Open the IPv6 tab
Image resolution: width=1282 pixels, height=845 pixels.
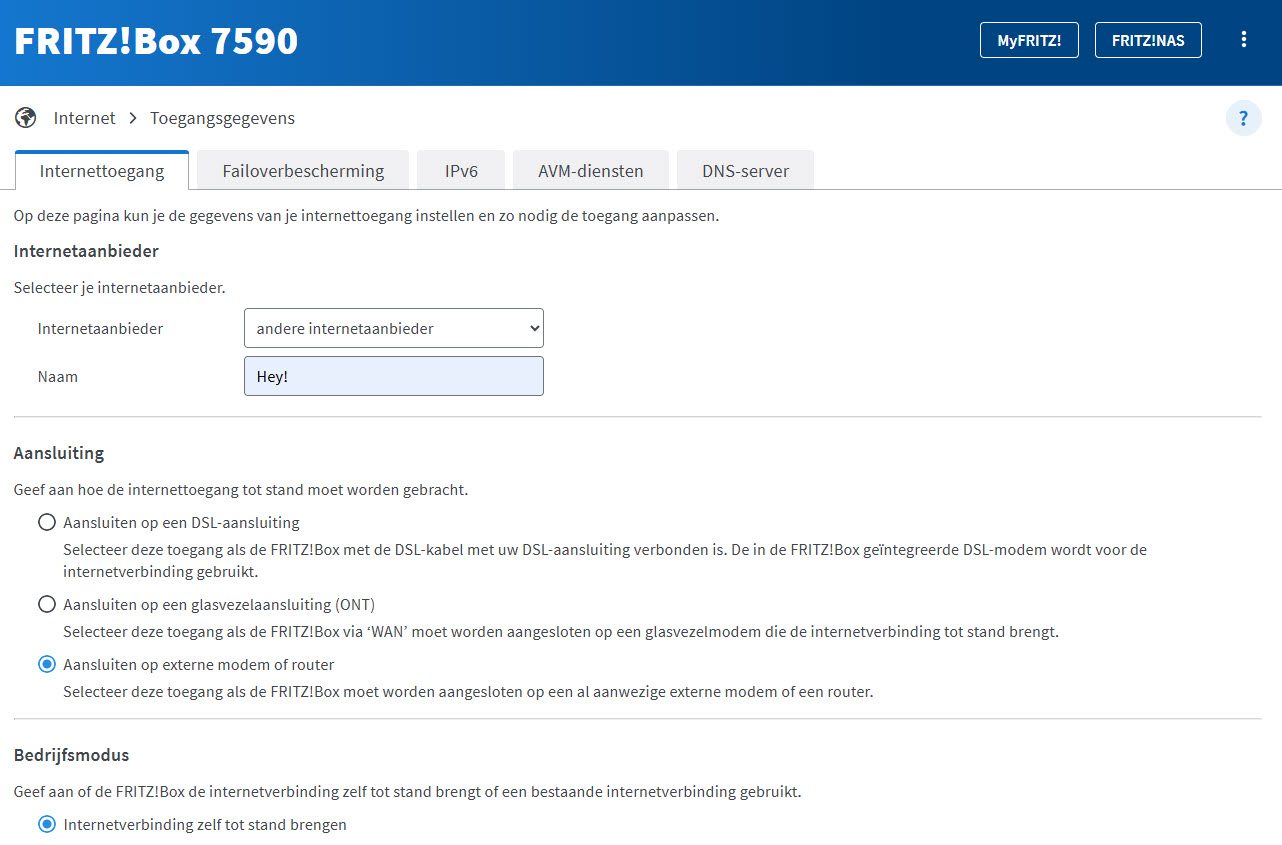[x=461, y=171]
